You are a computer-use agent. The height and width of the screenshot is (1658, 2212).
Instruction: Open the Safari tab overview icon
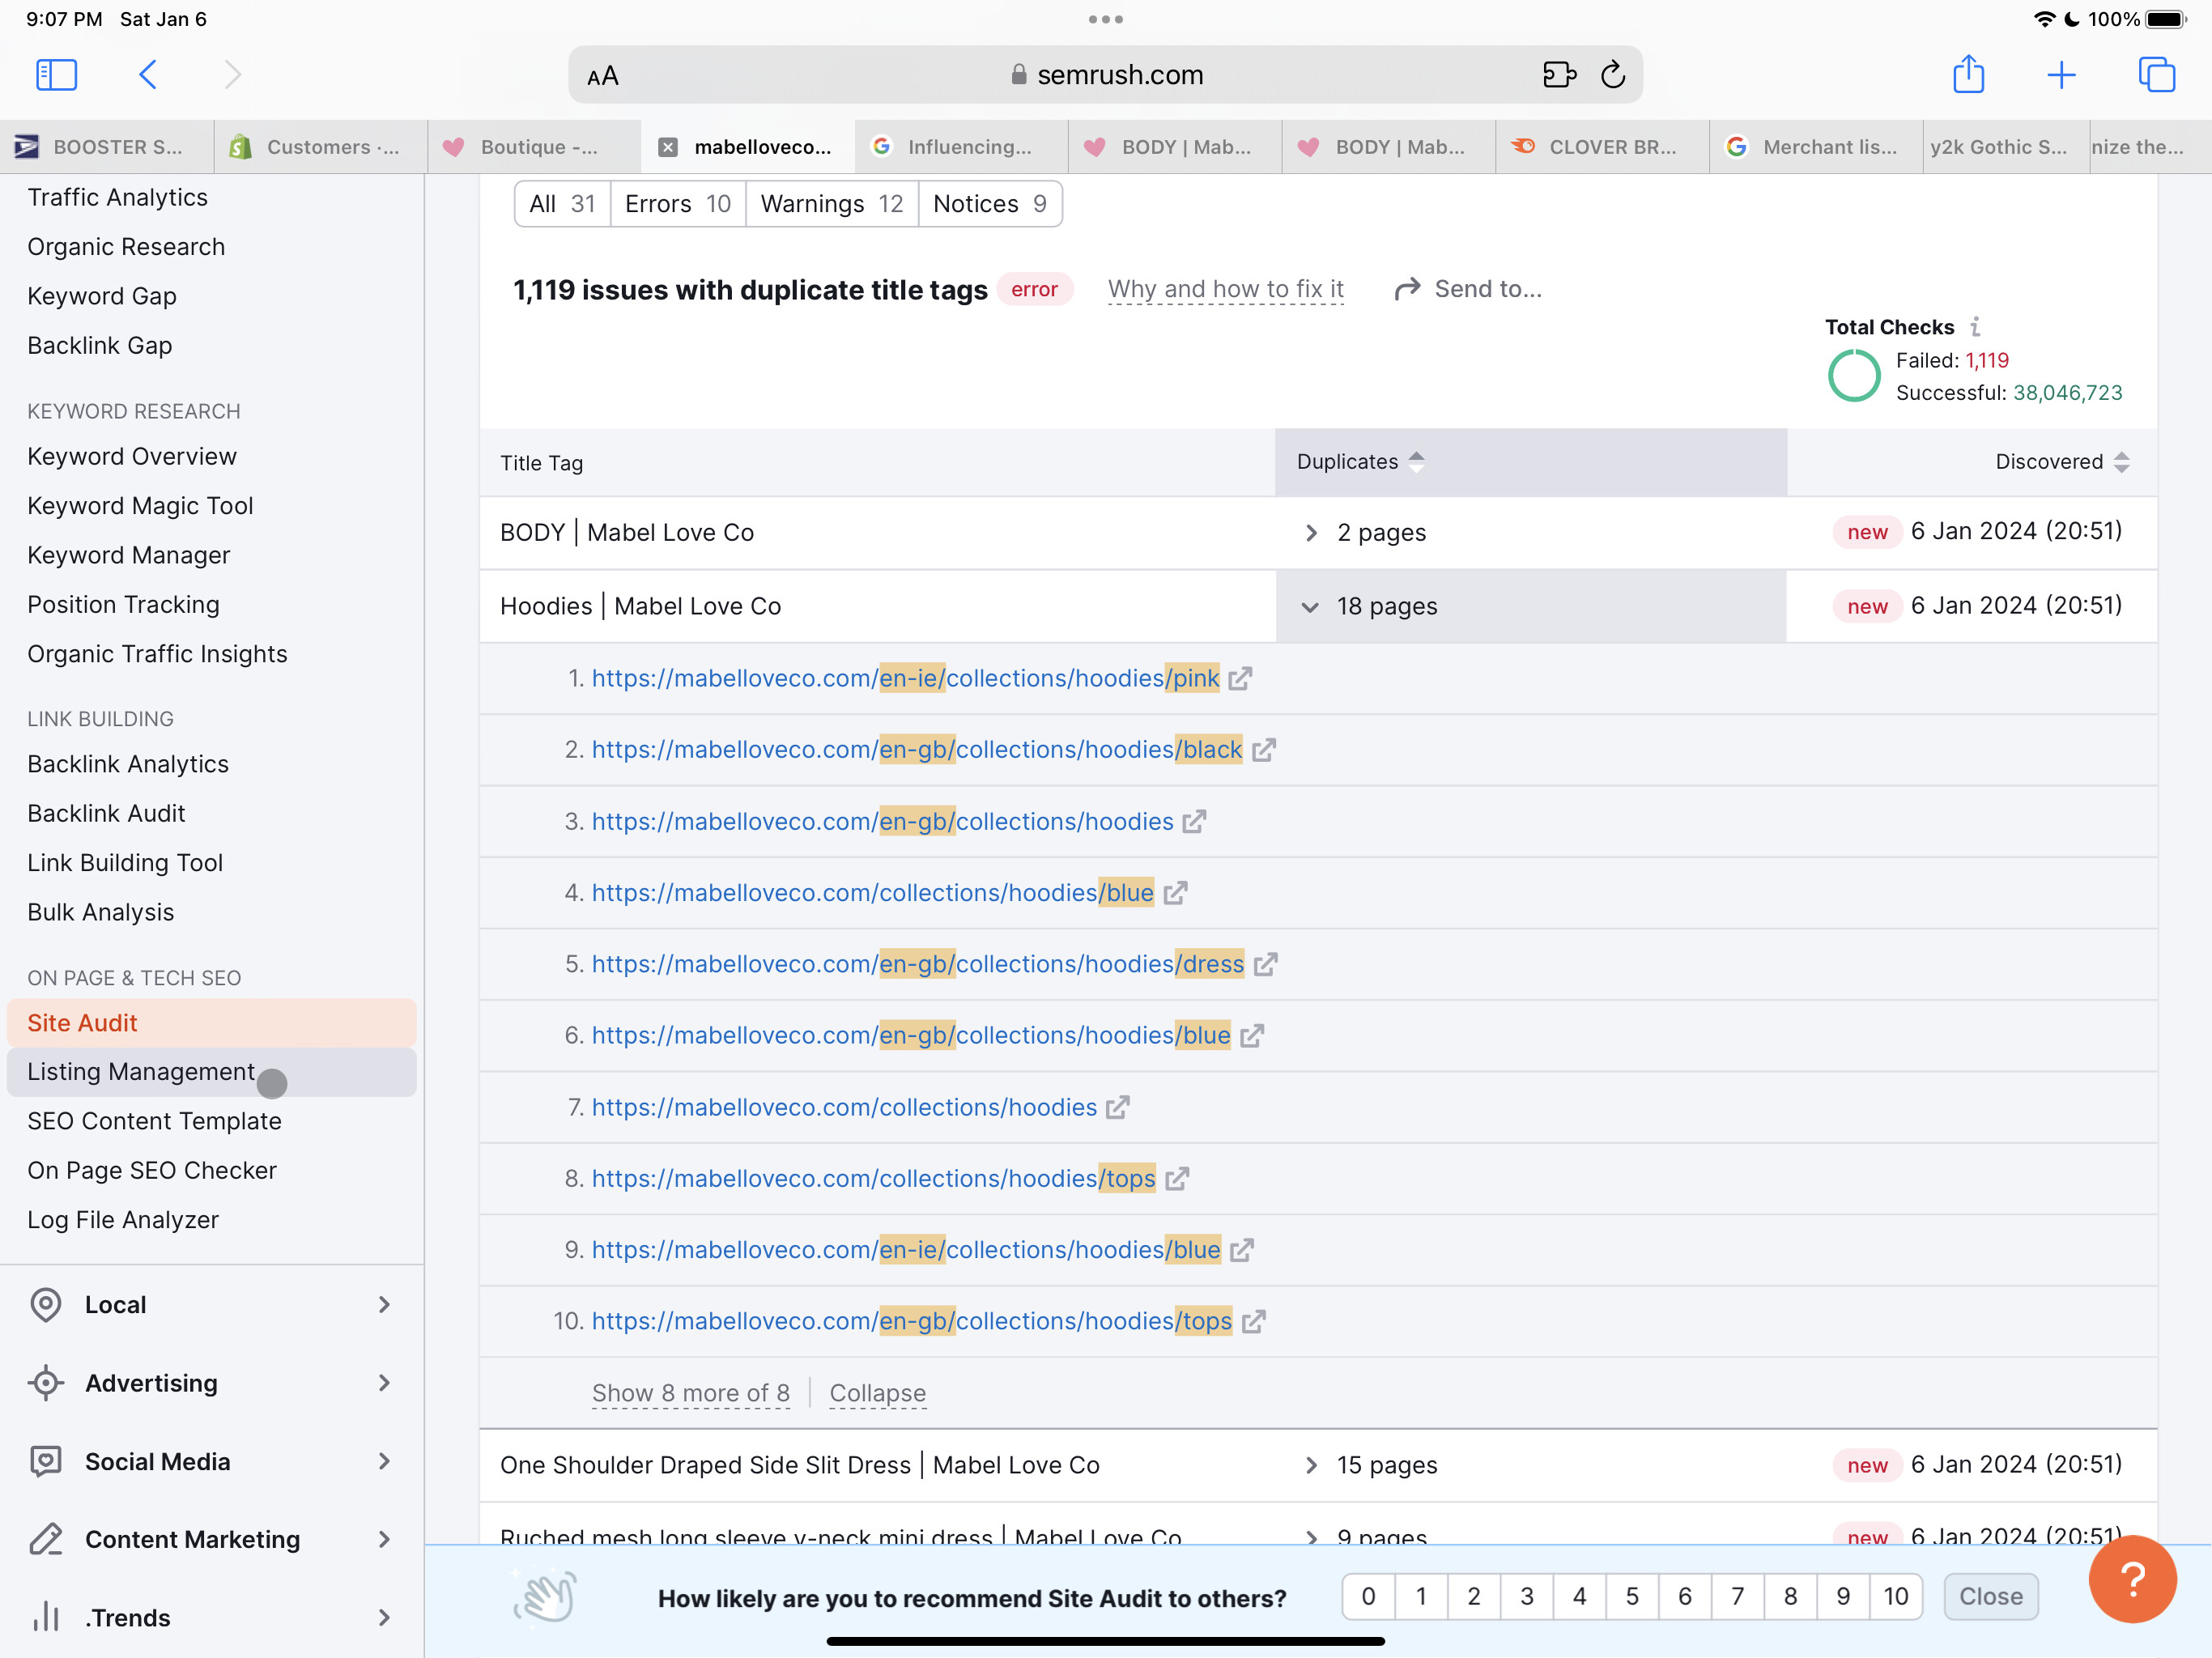pos(2155,75)
